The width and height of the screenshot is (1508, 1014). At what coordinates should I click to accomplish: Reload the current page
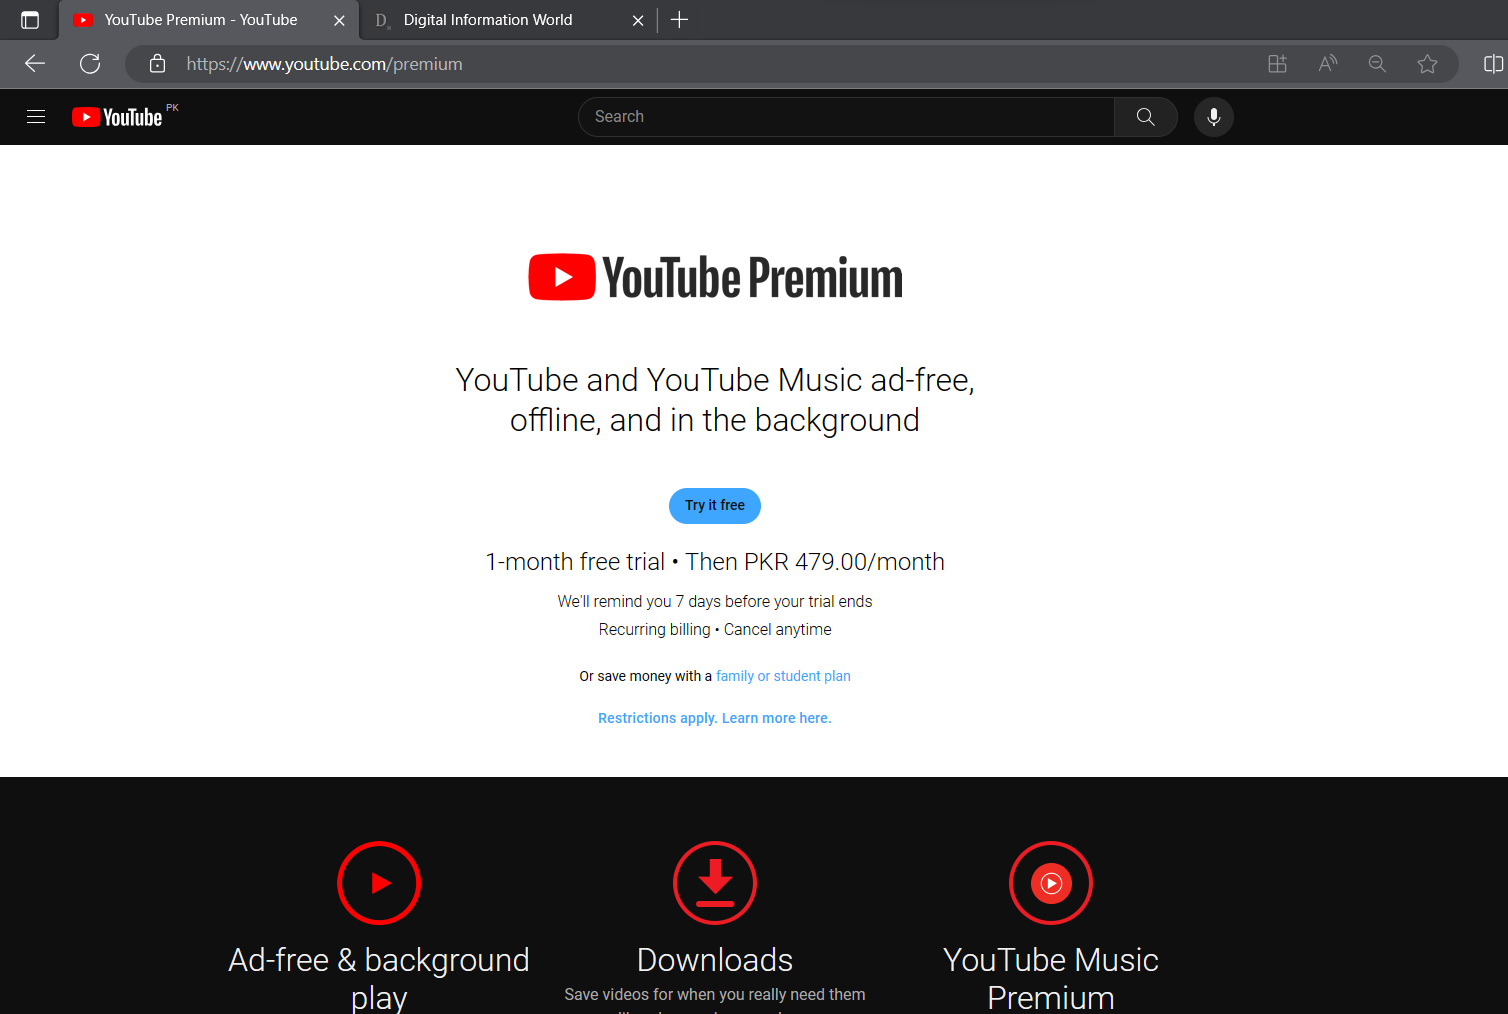pyautogui.click(x=90, y=64)
